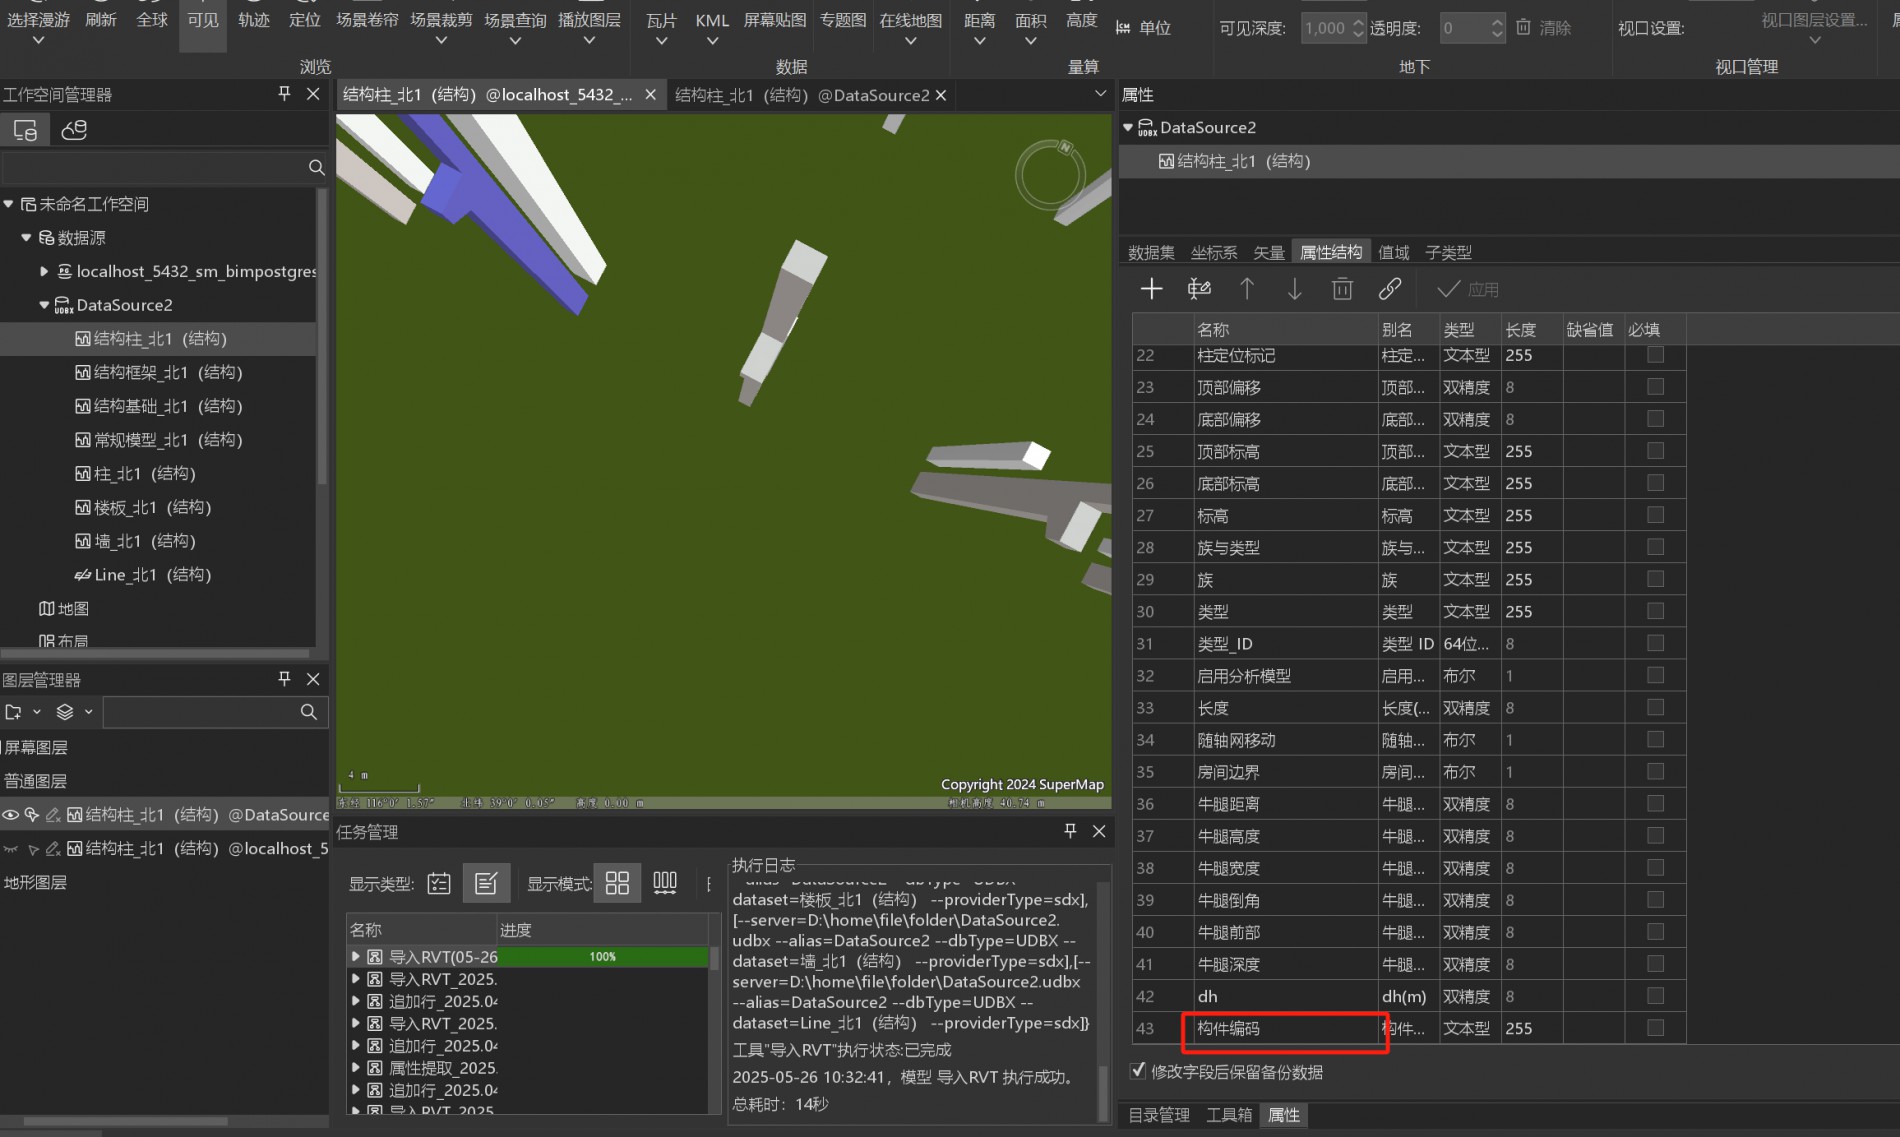Click the compass in the scene view
The height and width of the screenshot is (1137, 1900).
[1050, 174]
